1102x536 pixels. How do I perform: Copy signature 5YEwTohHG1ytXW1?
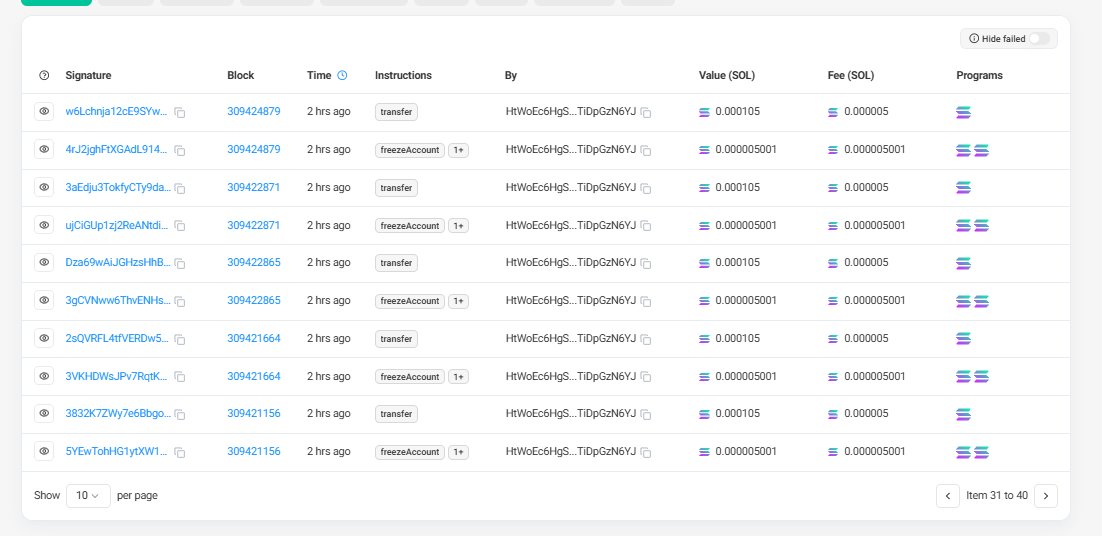pos(180,452)
